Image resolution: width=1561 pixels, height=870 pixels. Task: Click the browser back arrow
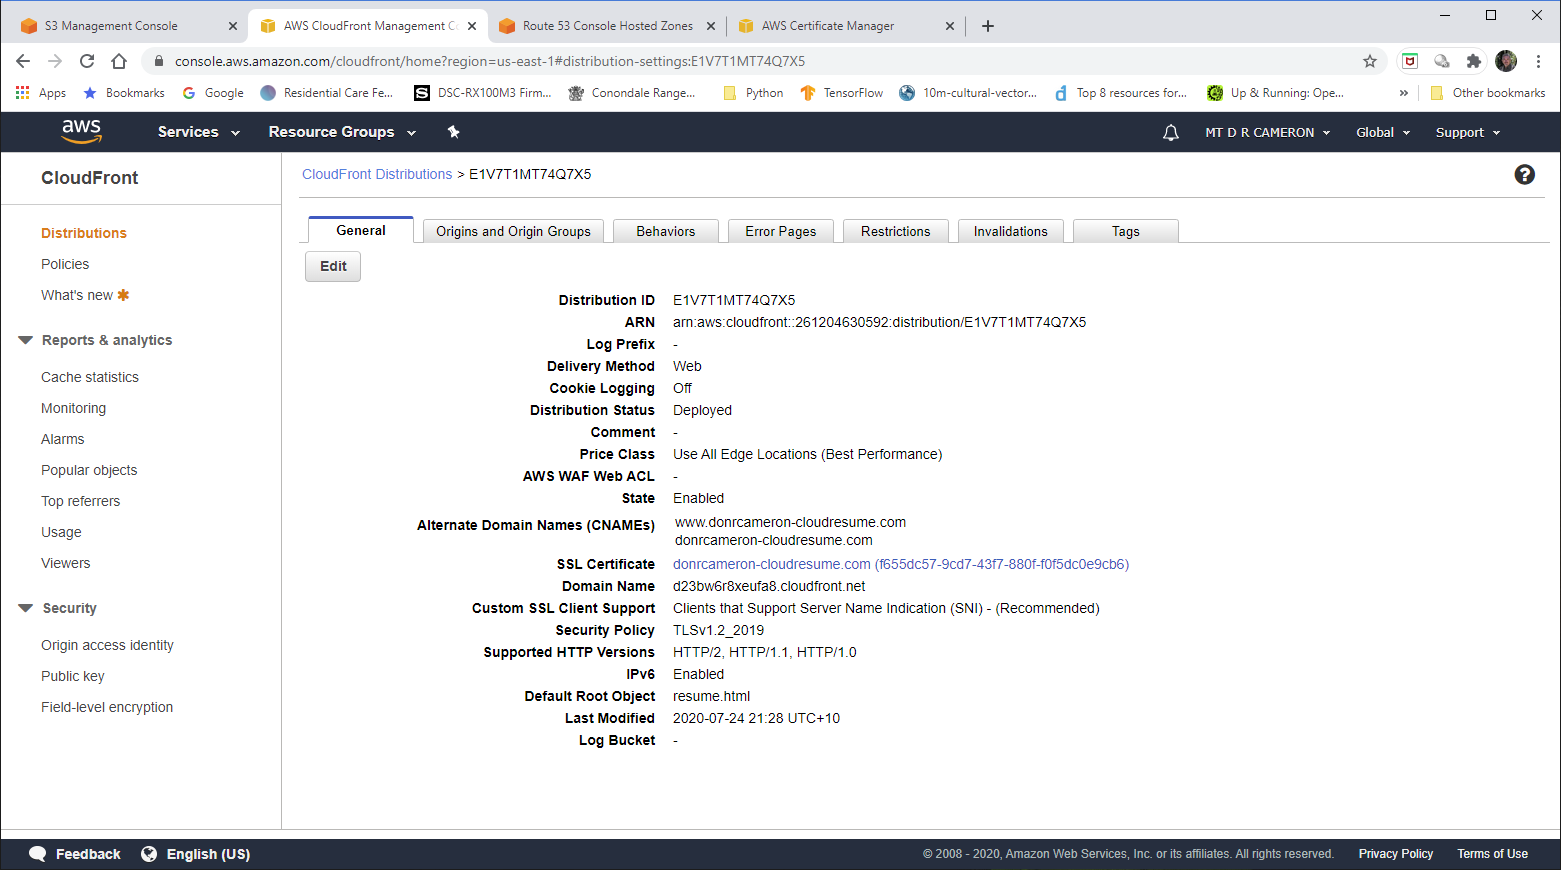(23, 61)
